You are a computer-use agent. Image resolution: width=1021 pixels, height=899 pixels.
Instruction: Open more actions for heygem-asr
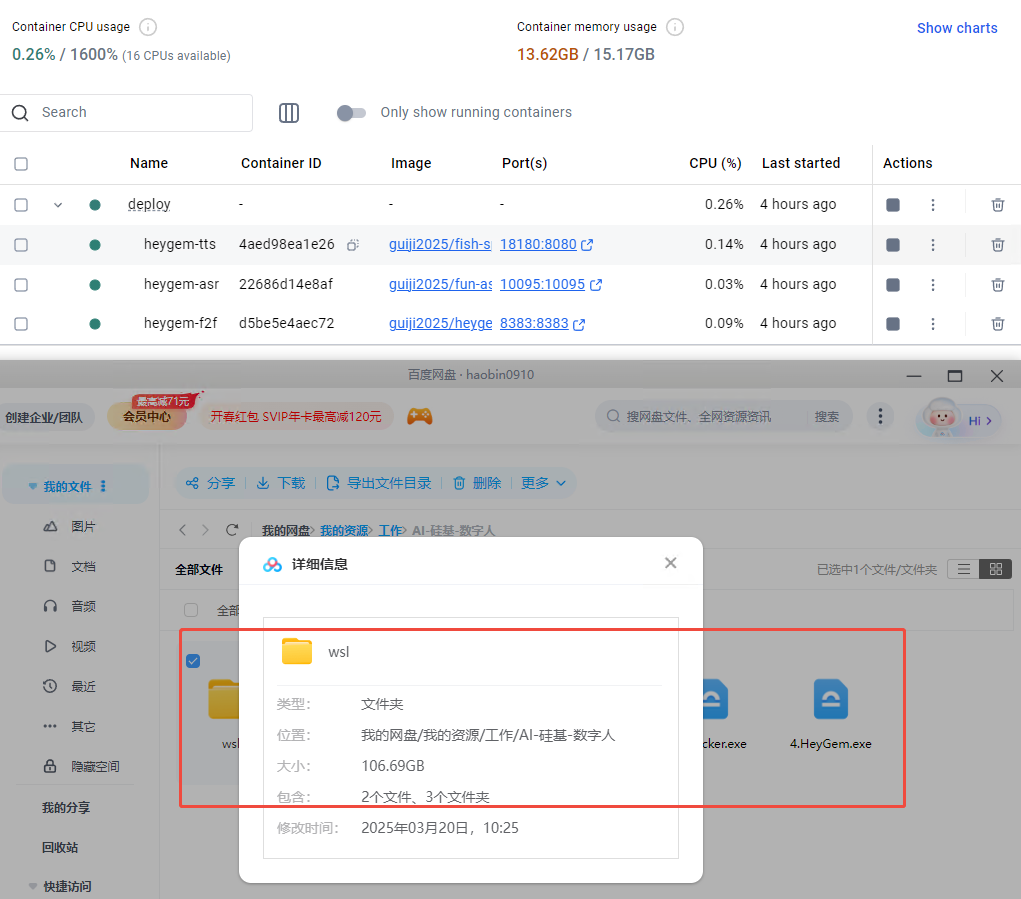coord(933,285)
